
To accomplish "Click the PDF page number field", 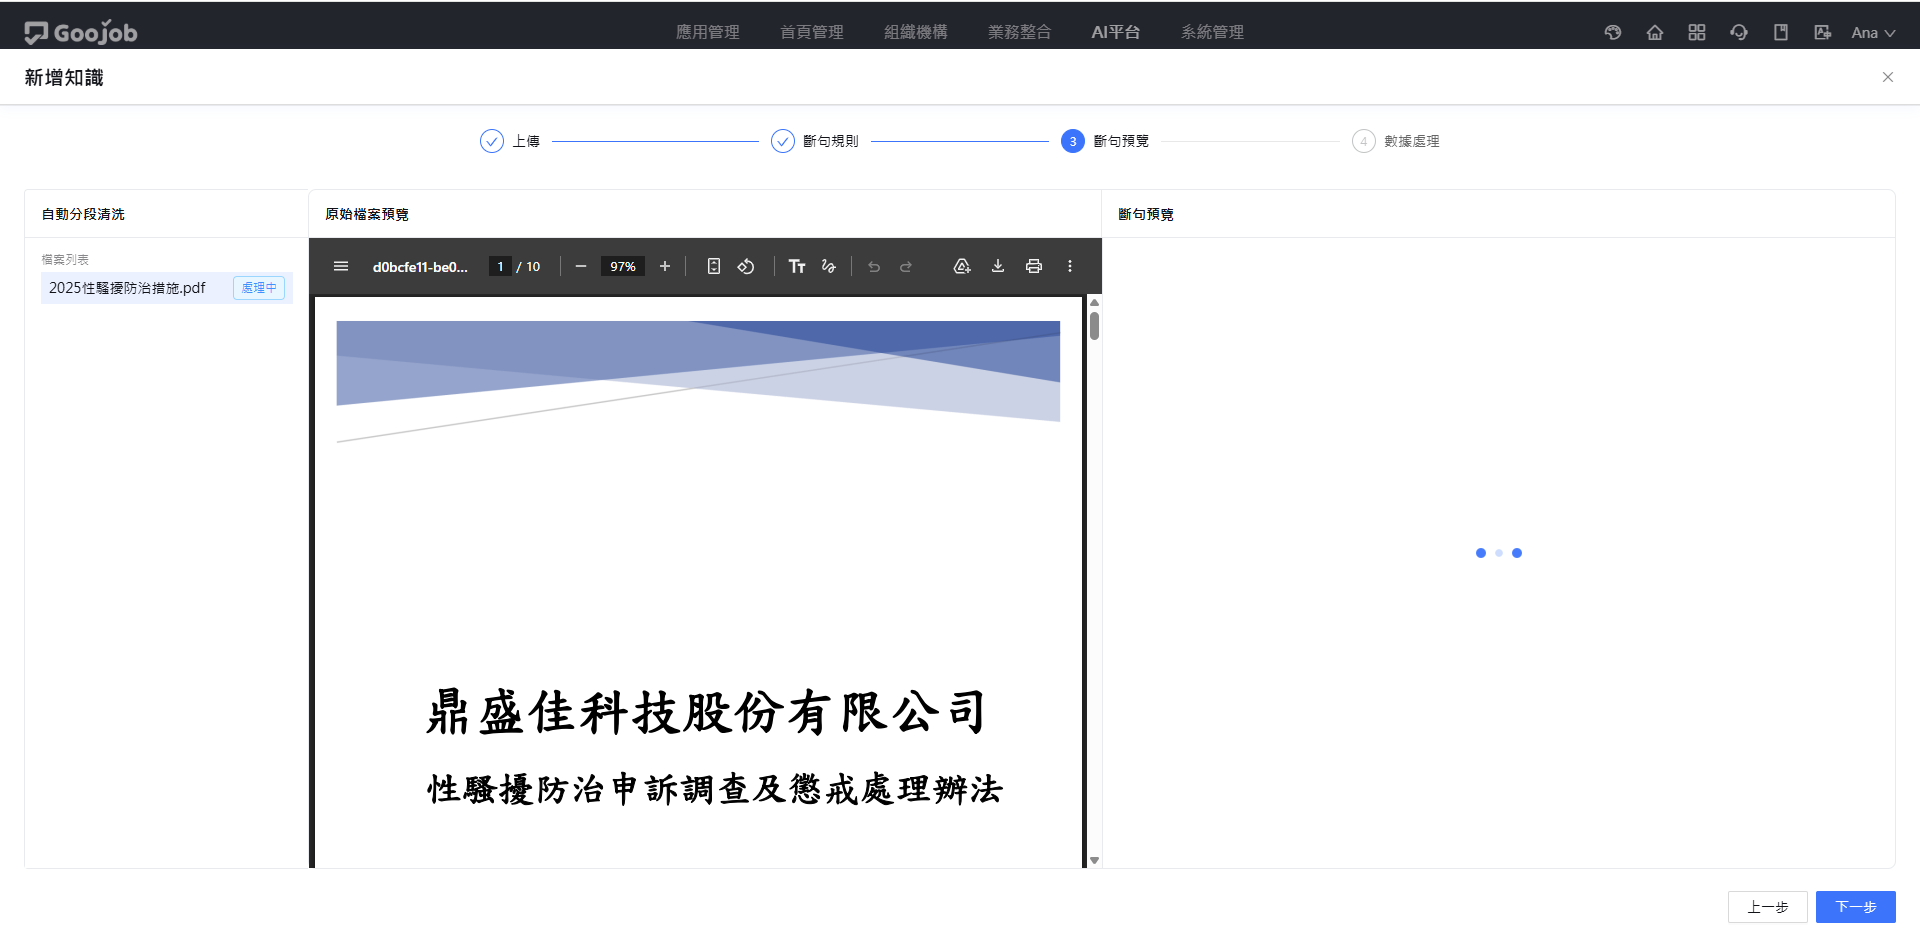I will 500,266.
